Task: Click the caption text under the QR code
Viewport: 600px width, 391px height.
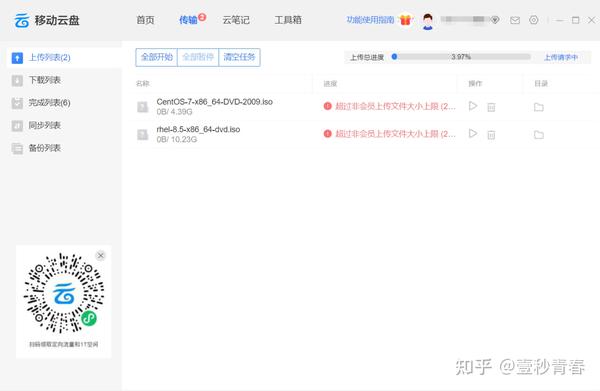Action: tap(64, 344)
